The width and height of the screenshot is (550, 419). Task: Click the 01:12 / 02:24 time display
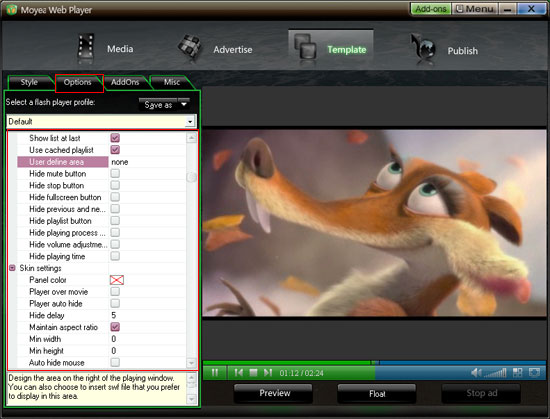point(301,373)
